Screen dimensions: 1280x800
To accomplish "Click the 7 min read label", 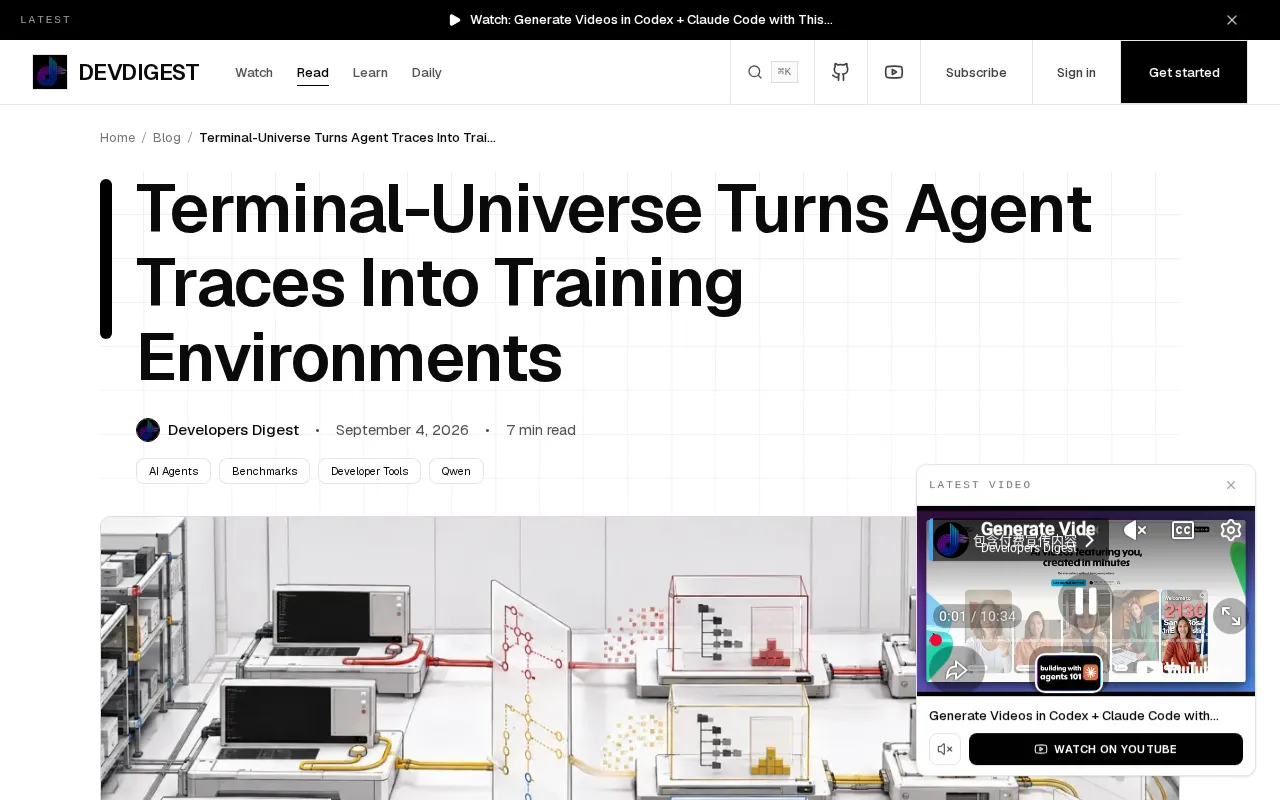I will pos(541,430).
